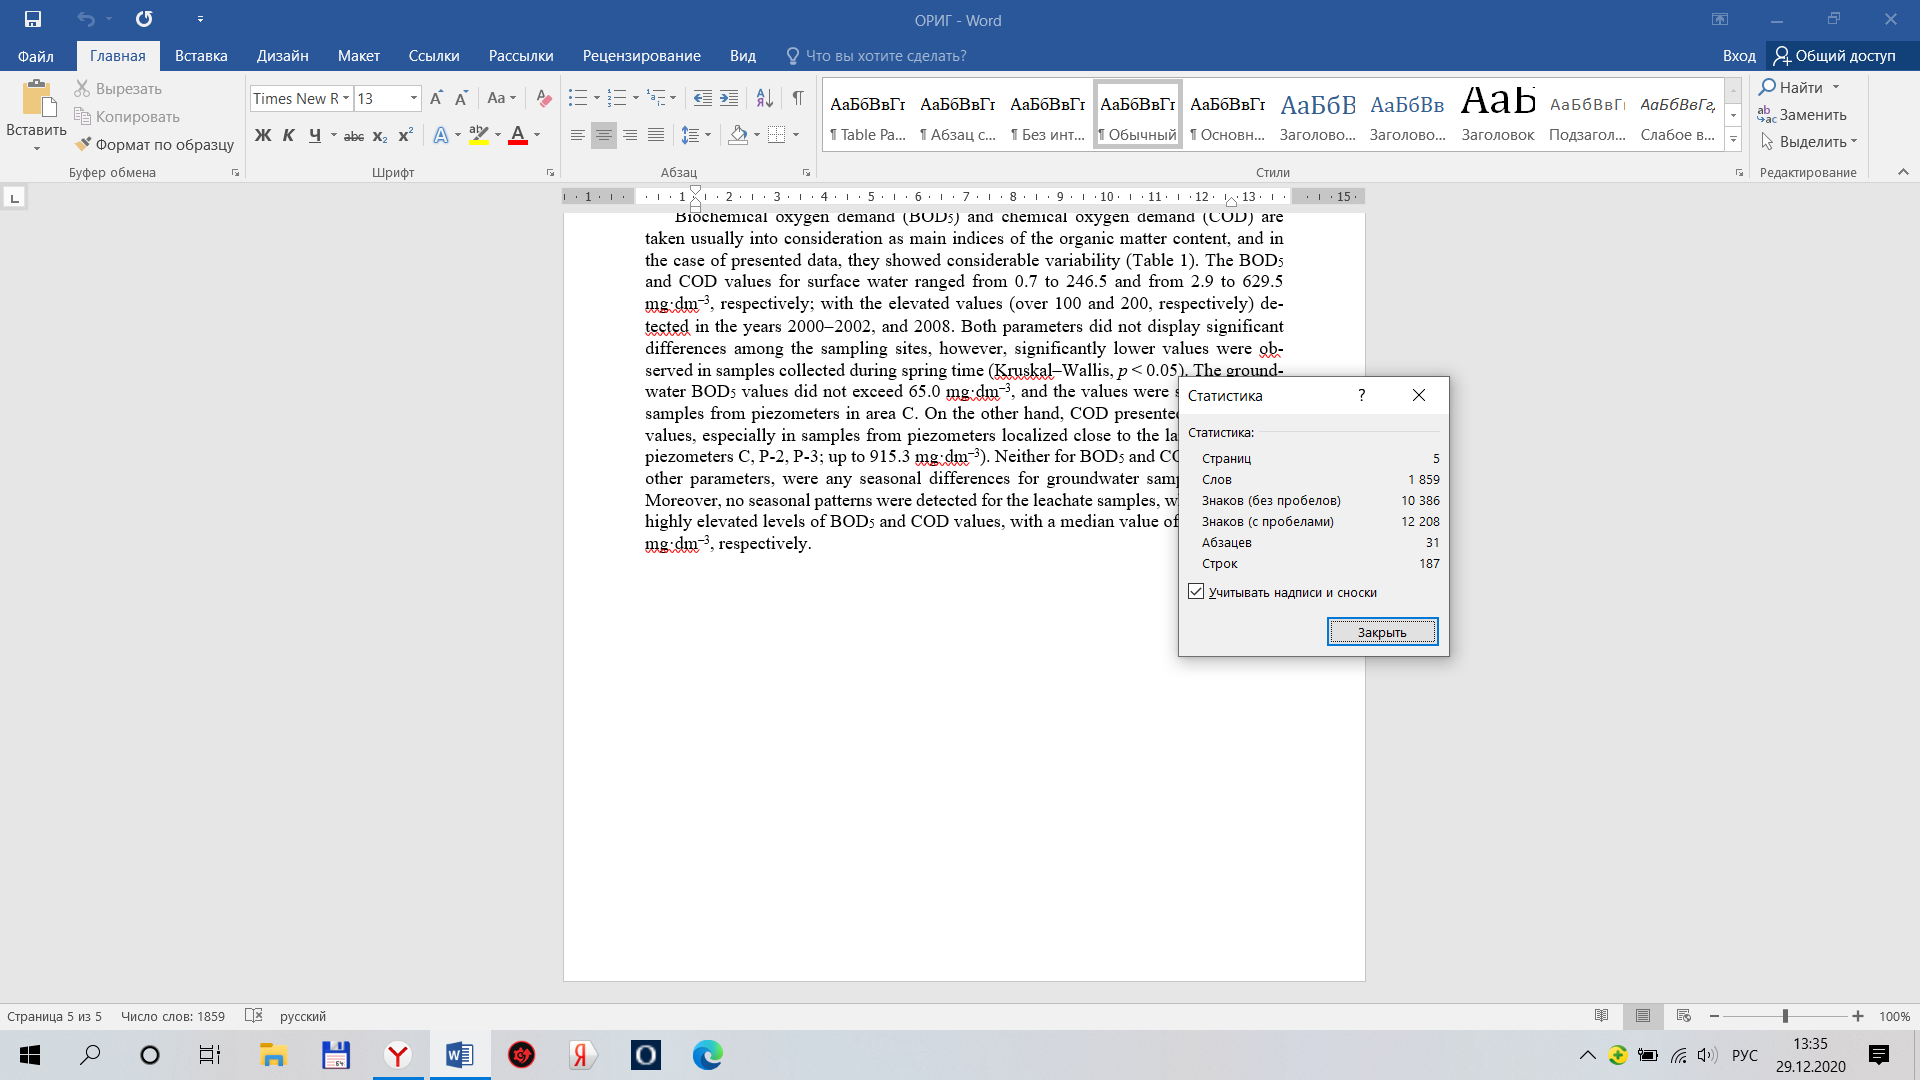1920x1080 pixels.
Task: Open the font size dropdown
Action: click(413, 98)
